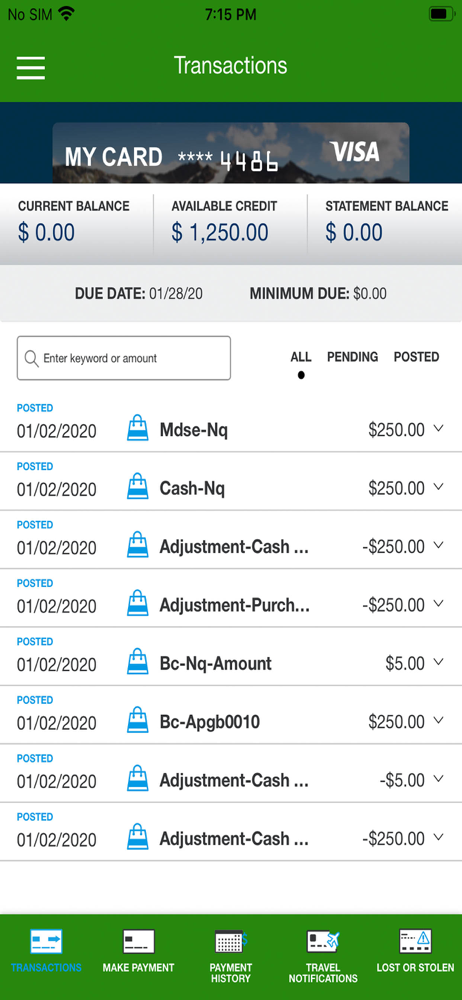
Task: Switch to the PENDING filter
Action: 352,357
